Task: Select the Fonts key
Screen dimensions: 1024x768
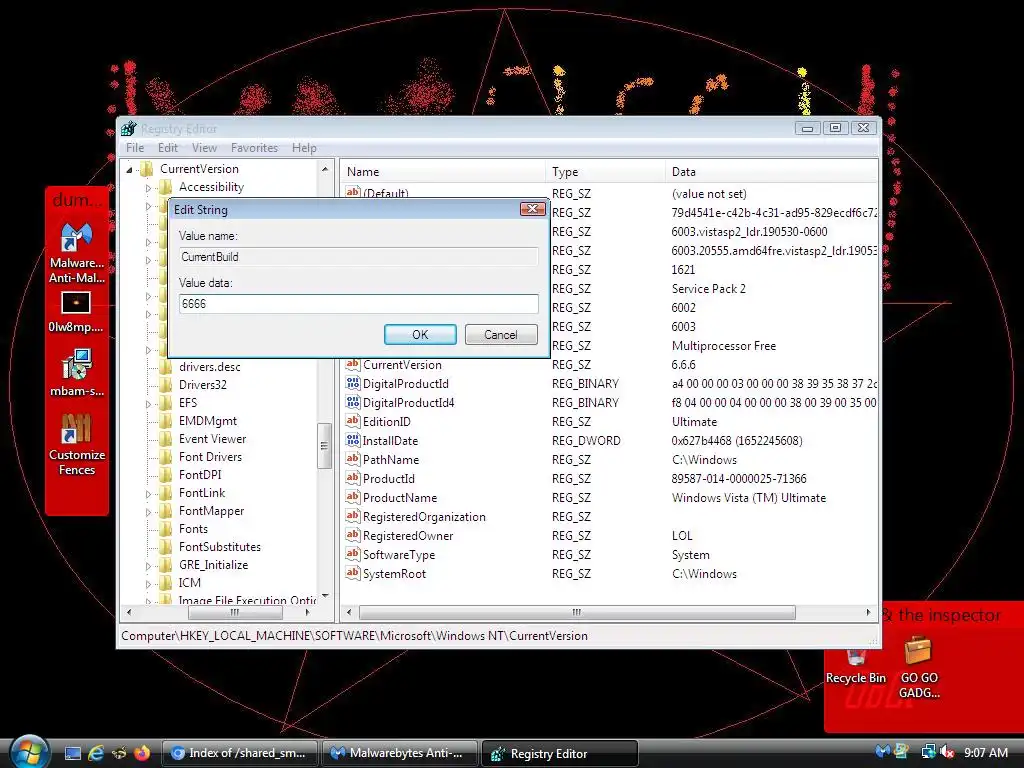Action: 193,529
